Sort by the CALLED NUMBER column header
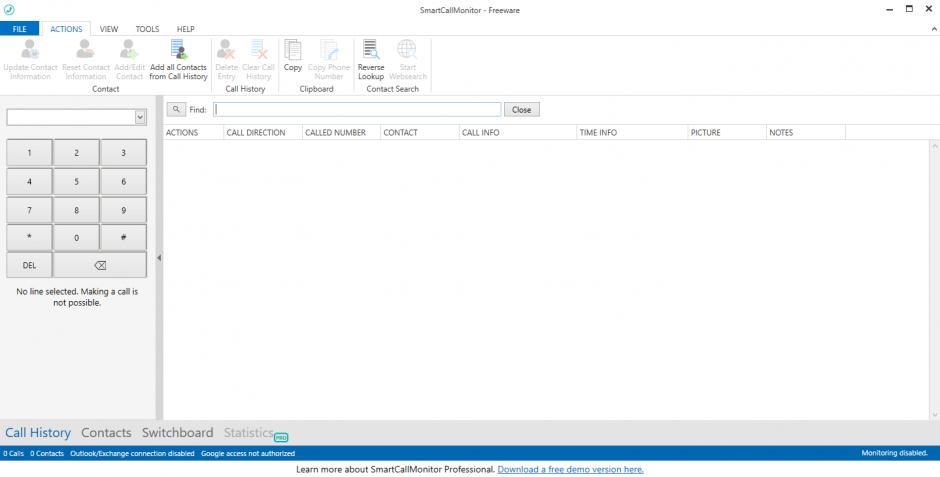 341,132
